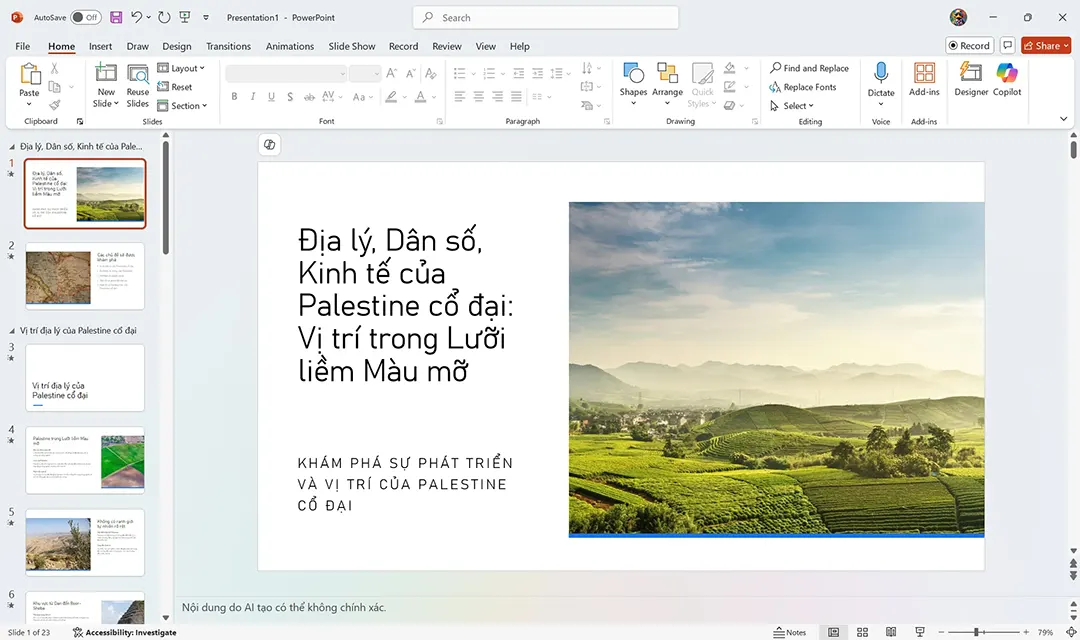Toggle italic formatting

pos(252,96)
